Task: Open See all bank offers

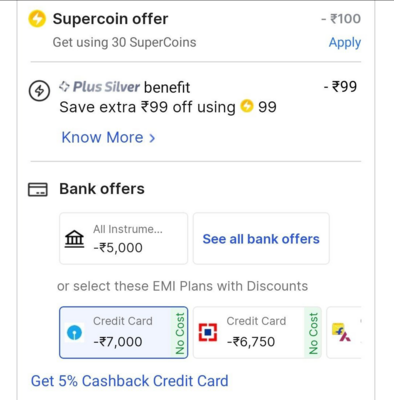Action: tap(261, 239)
